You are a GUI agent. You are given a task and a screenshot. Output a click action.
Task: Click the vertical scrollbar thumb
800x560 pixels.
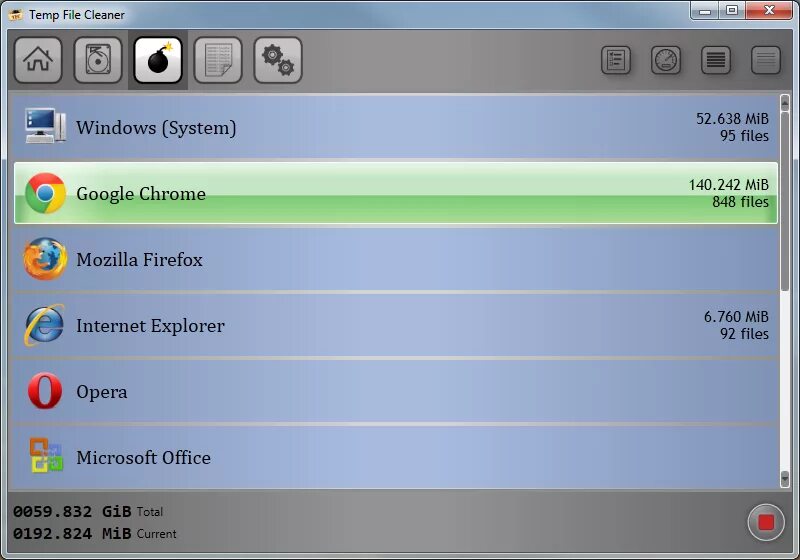click(x=785, y=201)
